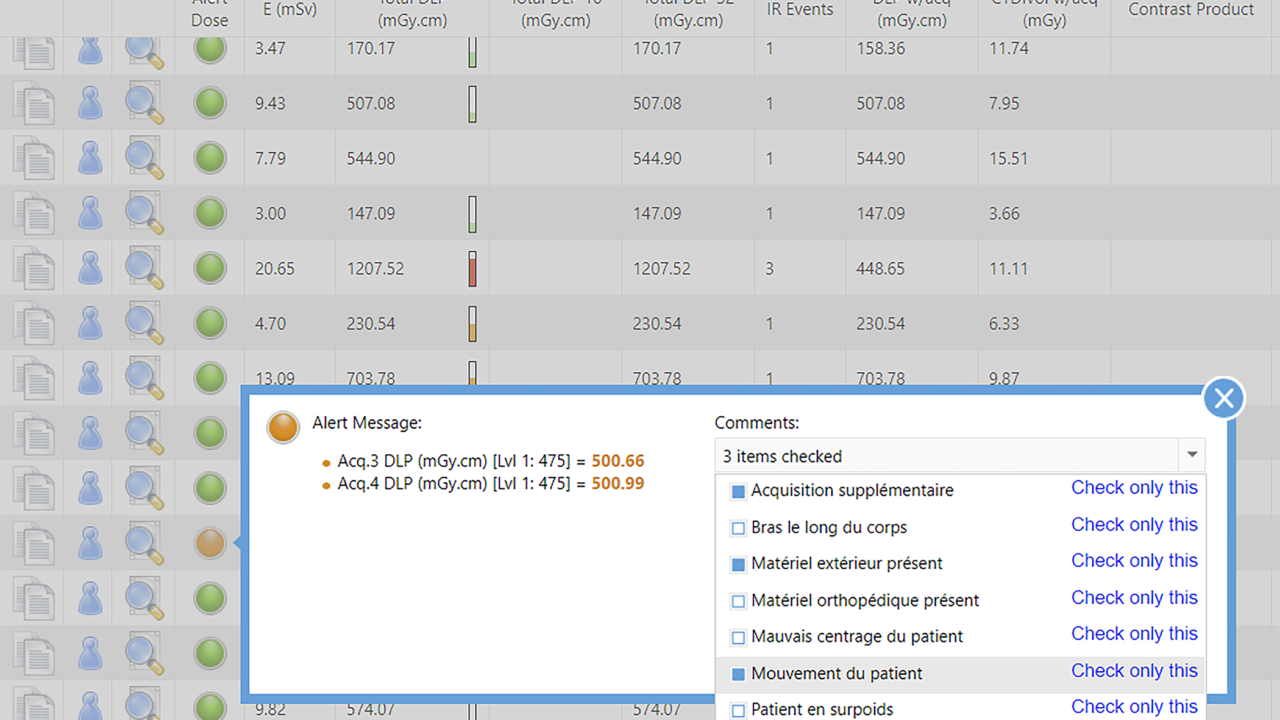Close the alert message popup
The height and width of the screenshot is (720, 1280).
pyautogui.click(x=1223, y=399)
